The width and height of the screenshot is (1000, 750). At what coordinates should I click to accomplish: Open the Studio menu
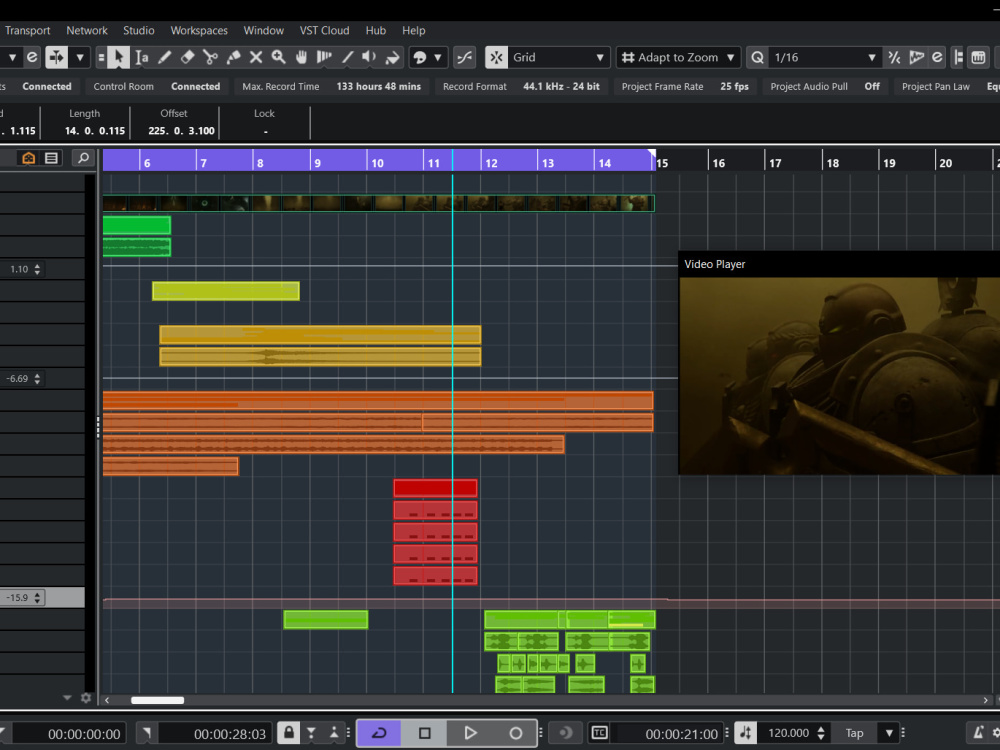tap(138, 30)
